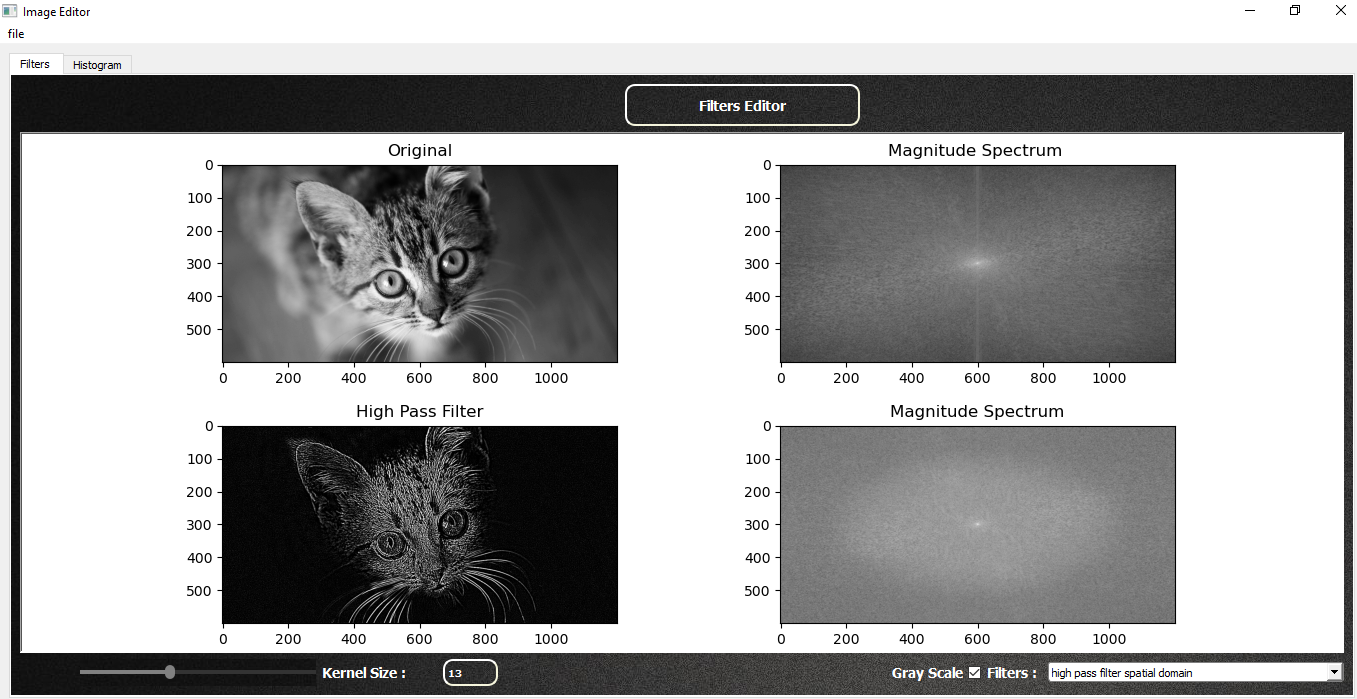Click the Filters Editor button
Screen dimensions: 1357x699
tap(742, 104)
